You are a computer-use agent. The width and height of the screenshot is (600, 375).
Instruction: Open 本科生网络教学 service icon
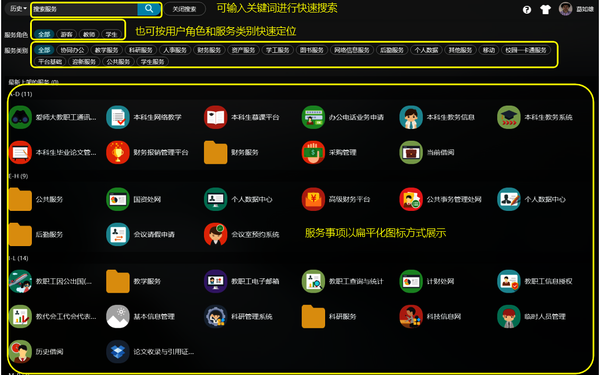point(118,117)
